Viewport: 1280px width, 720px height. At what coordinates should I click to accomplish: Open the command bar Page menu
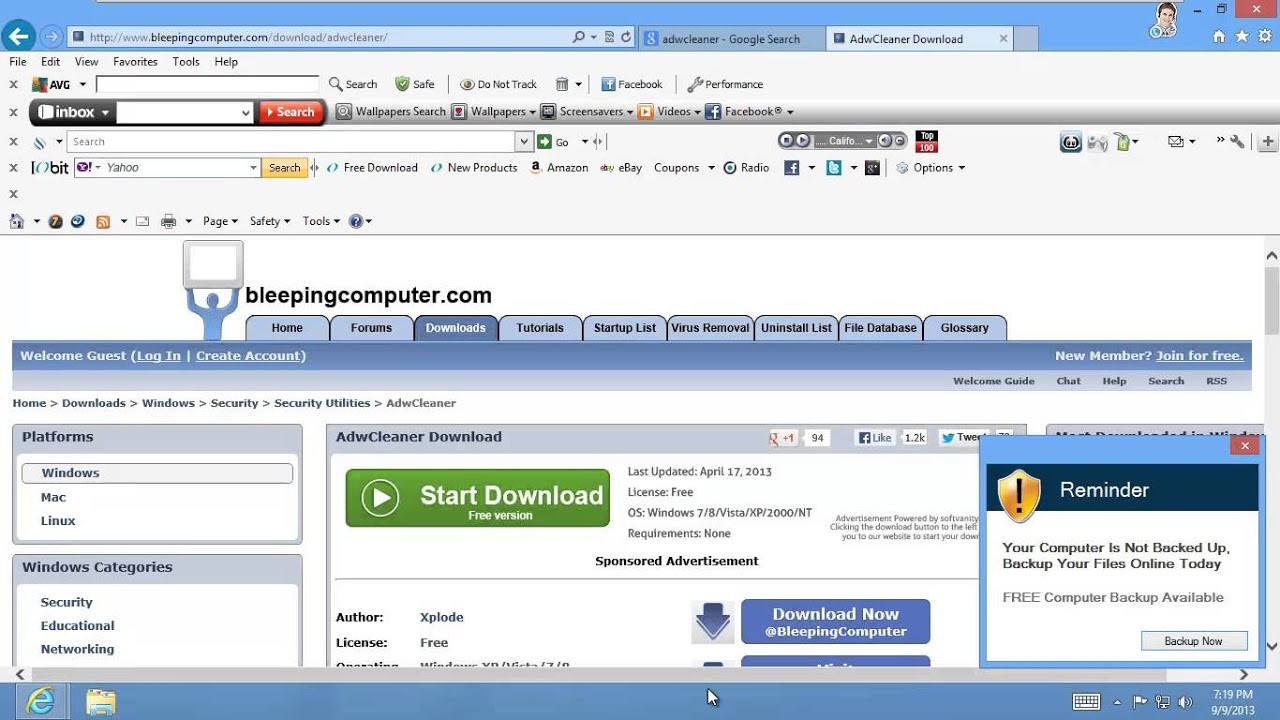pos(220,221)
